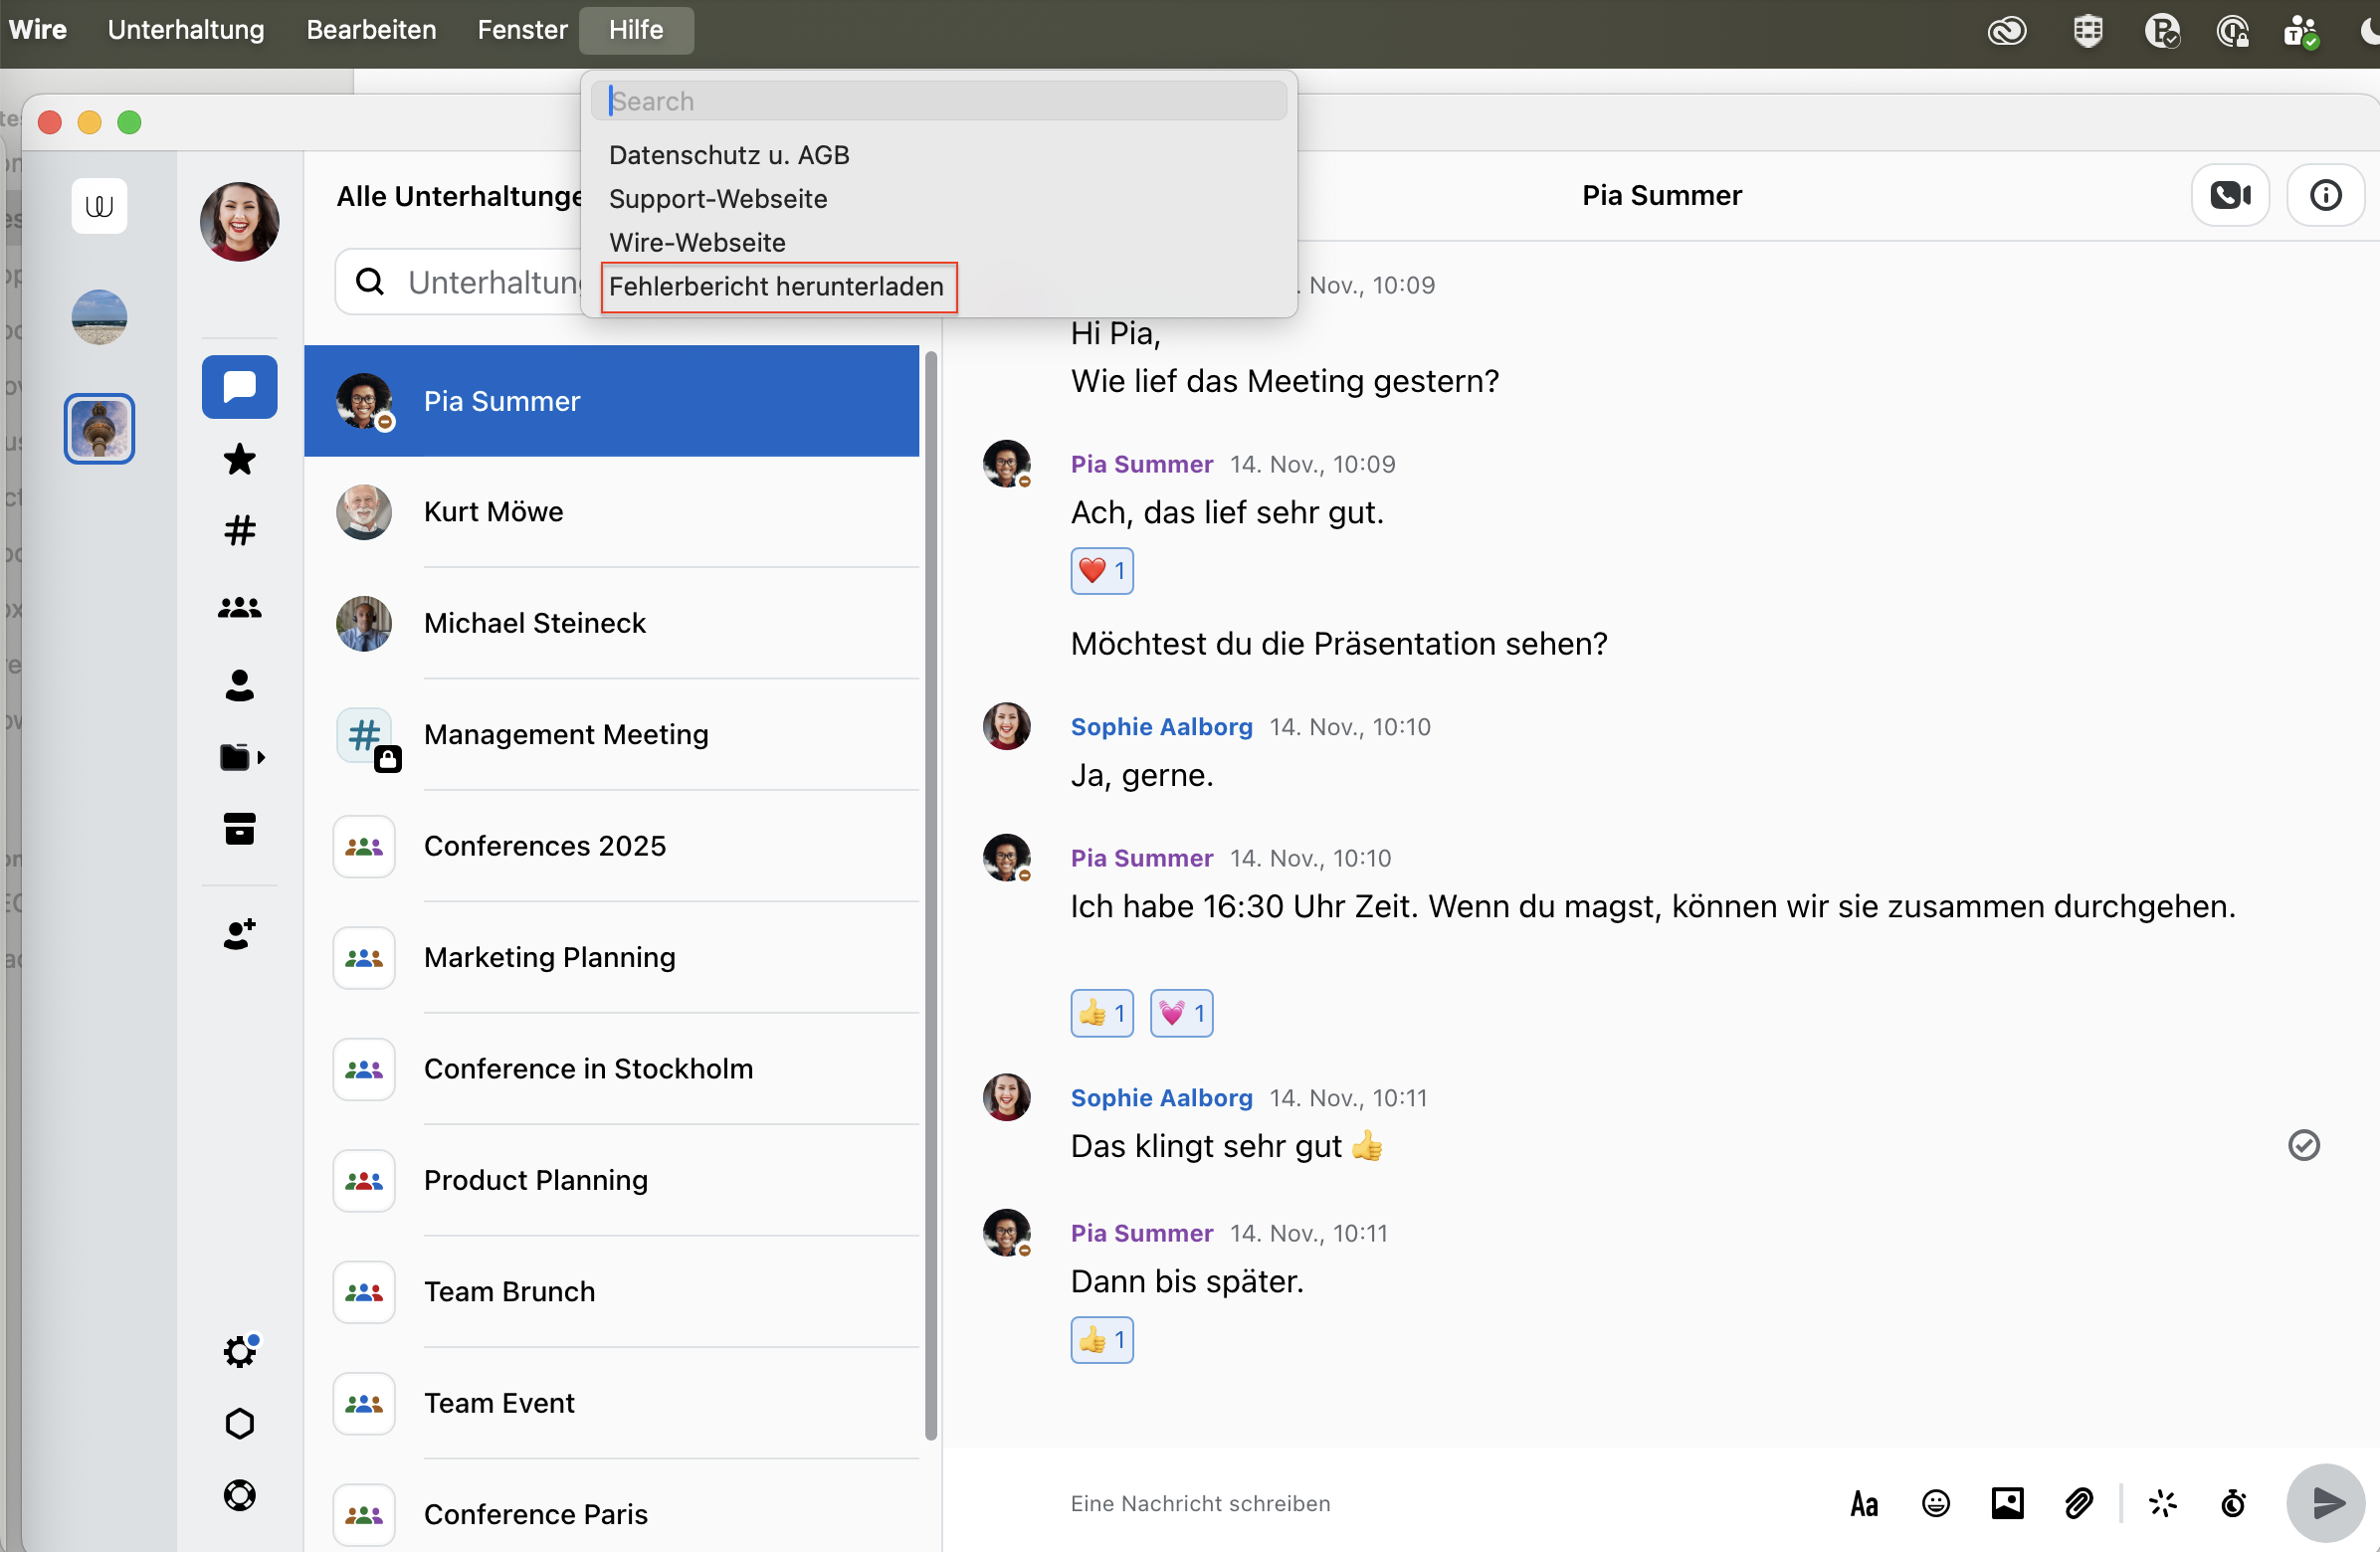
Task: Select Fehlerbericht herunterladen in the menu
Action: (778, 287)
